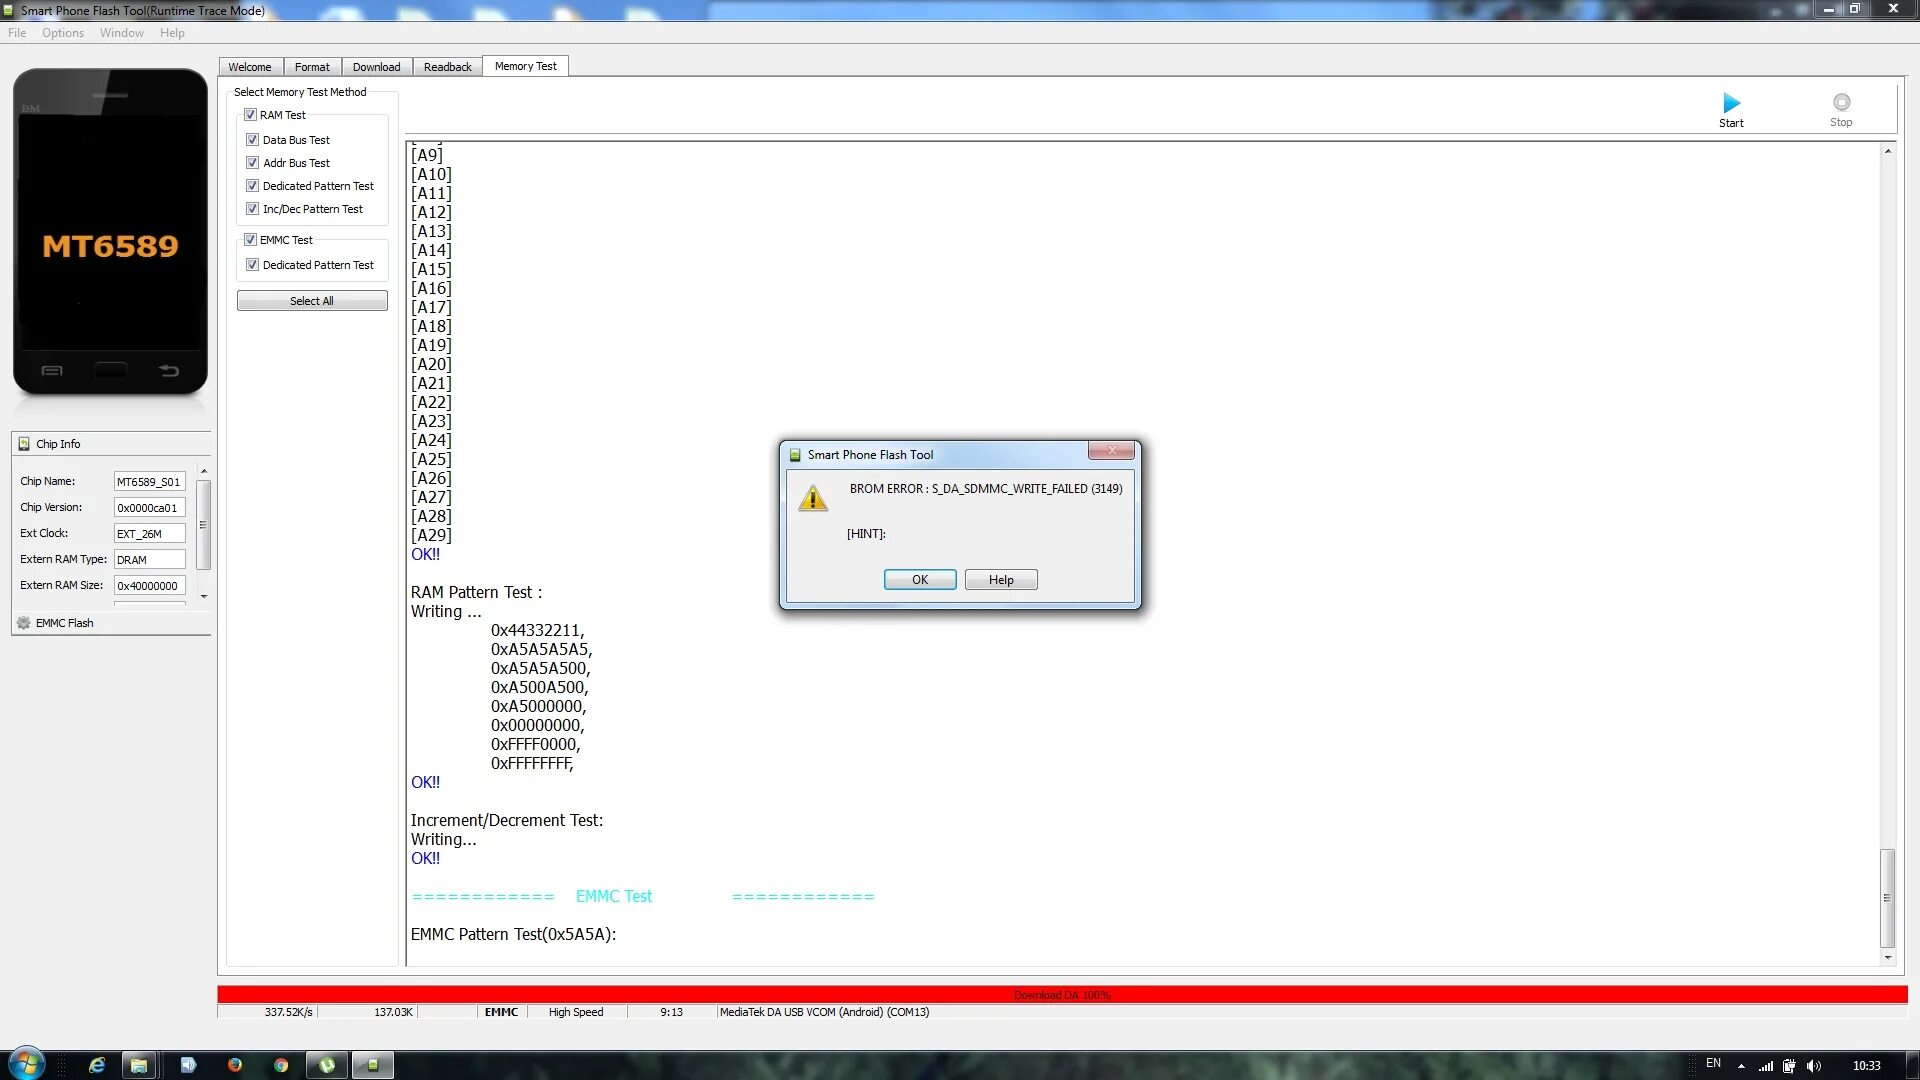Open the Options menu
The height and width of the screenshot is (1080, 1920).
click(62, 33)
